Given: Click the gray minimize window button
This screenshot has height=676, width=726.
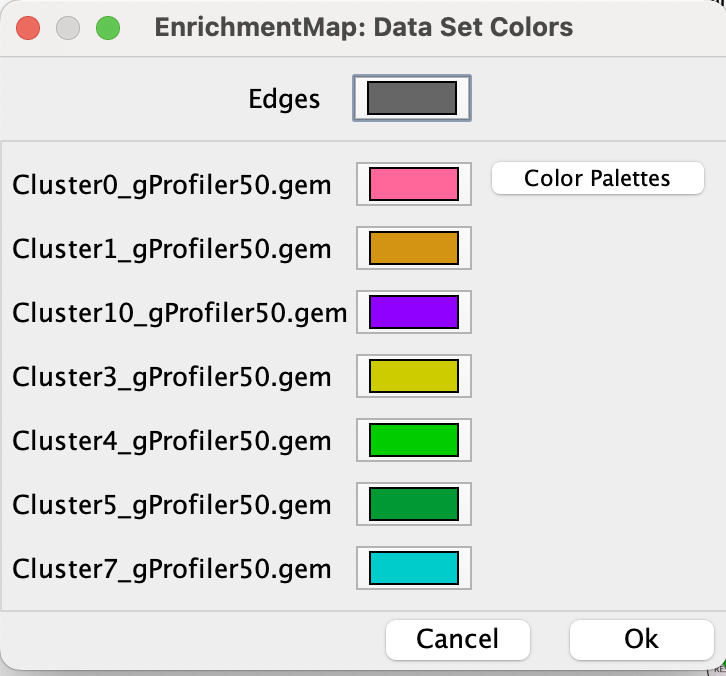Looking at the screenshot, I should click(x=68, y=28).
